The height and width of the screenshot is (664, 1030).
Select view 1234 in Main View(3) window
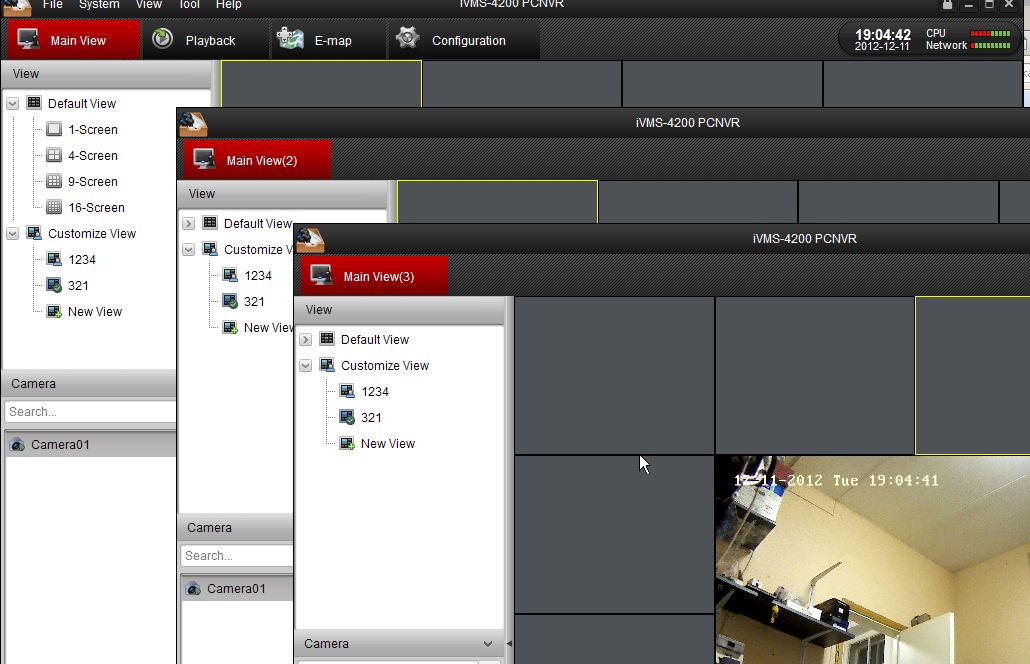click(374, 392)
